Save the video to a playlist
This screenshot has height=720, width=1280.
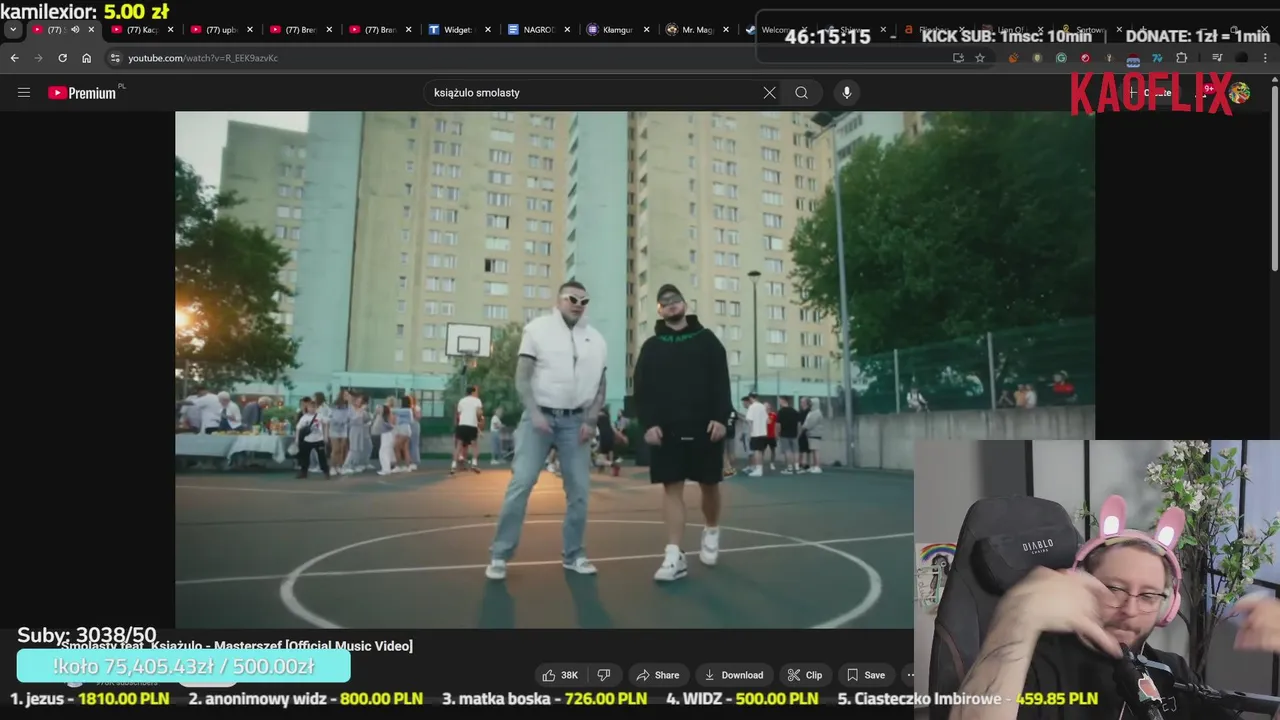coord(865,675)
